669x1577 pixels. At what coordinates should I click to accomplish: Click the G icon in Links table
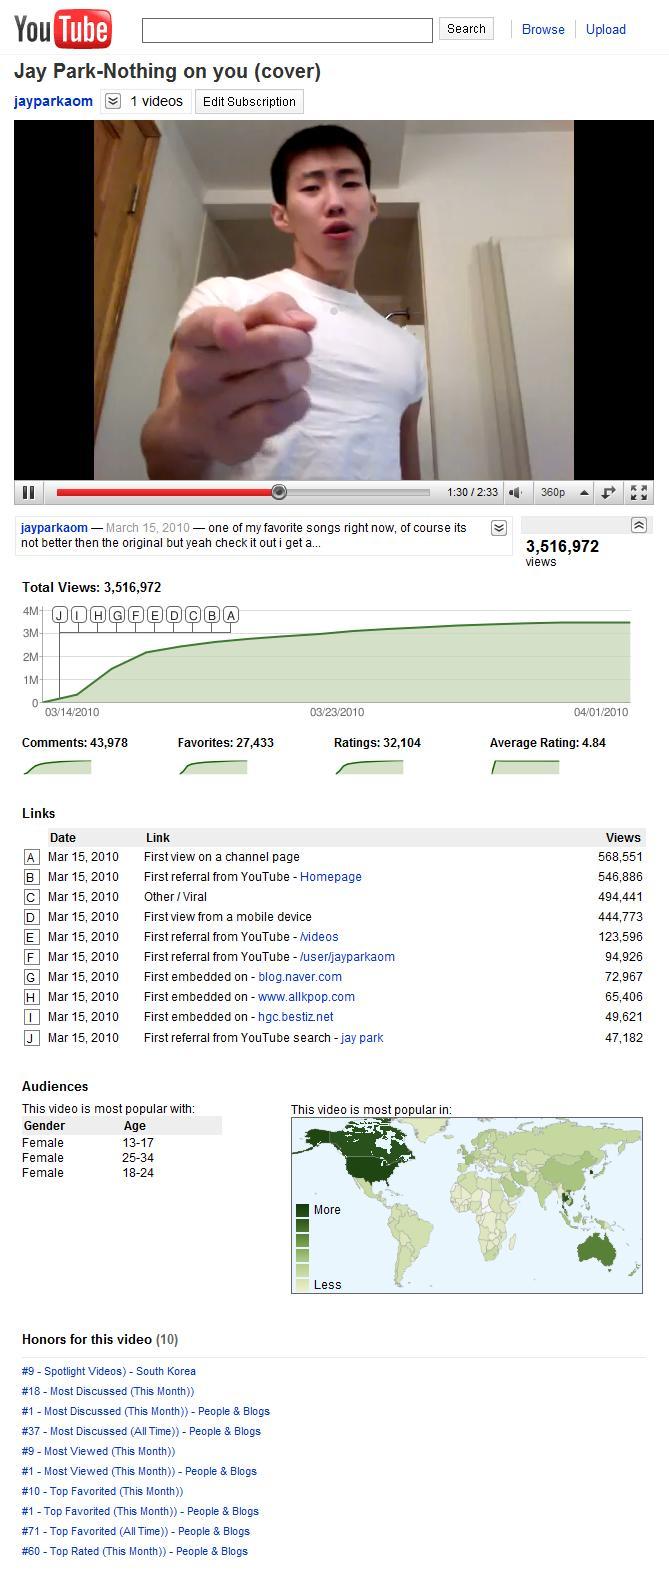(31, 977)
